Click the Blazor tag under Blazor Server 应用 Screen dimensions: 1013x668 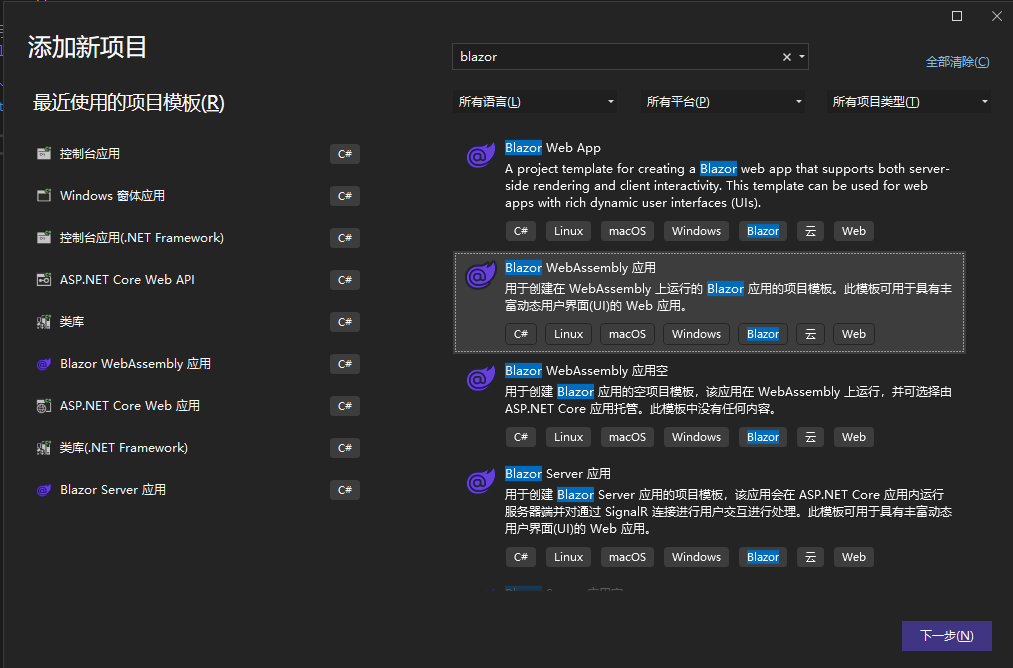click(x=763, y=557)
